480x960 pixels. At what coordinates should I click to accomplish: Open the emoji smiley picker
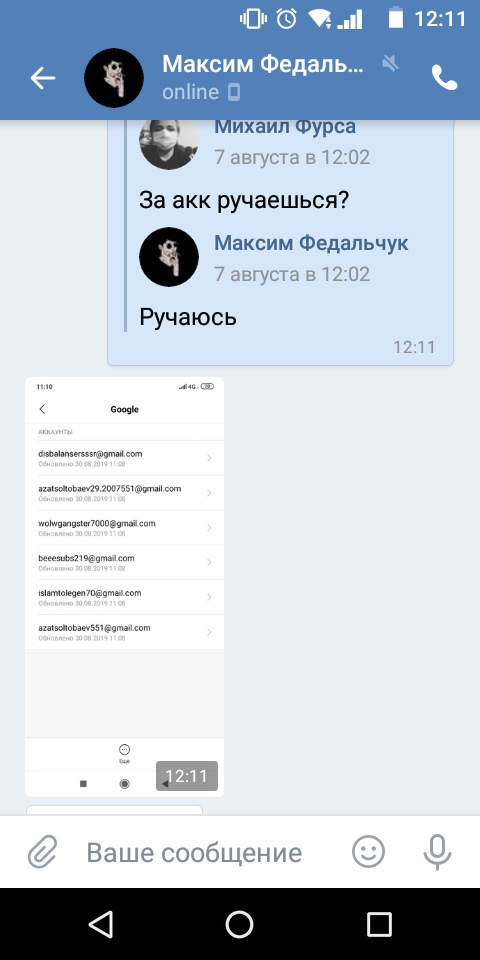tap(369, 852)
